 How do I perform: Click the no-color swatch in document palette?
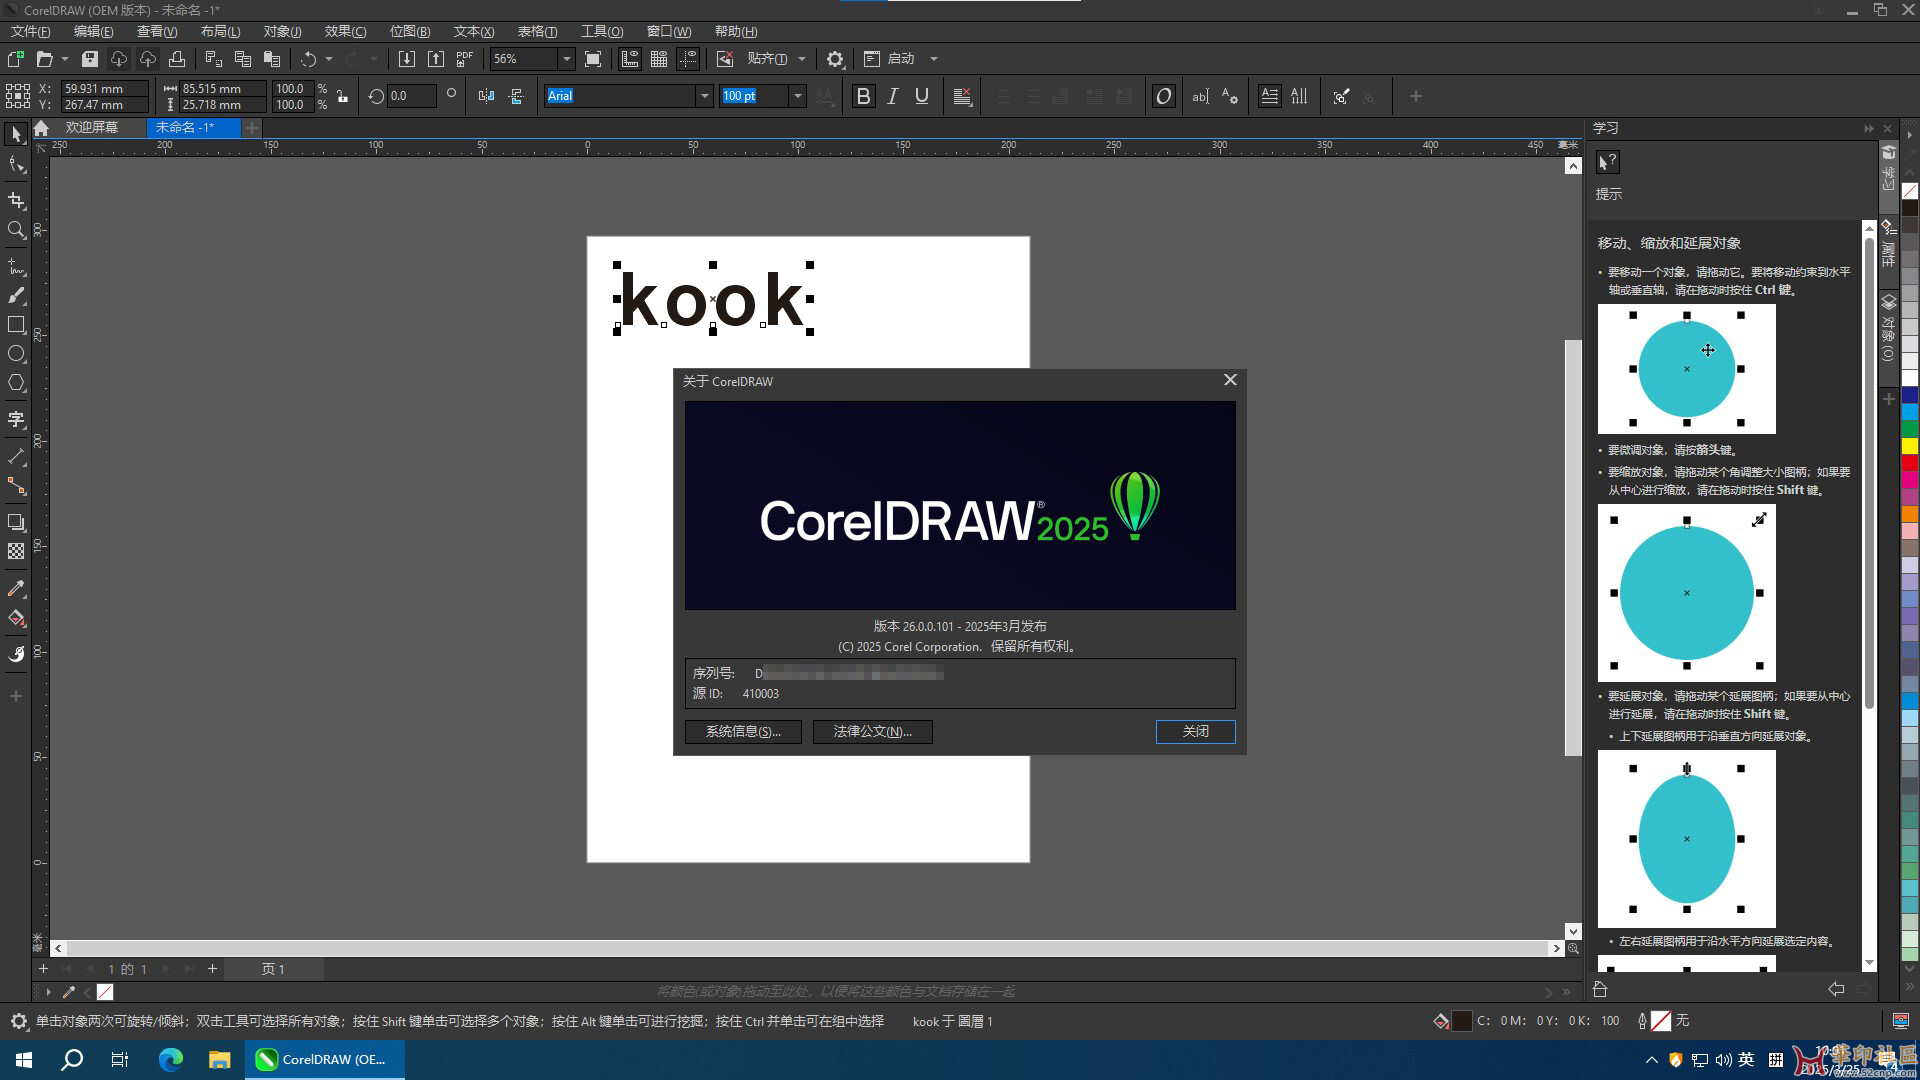click(105, 992)
